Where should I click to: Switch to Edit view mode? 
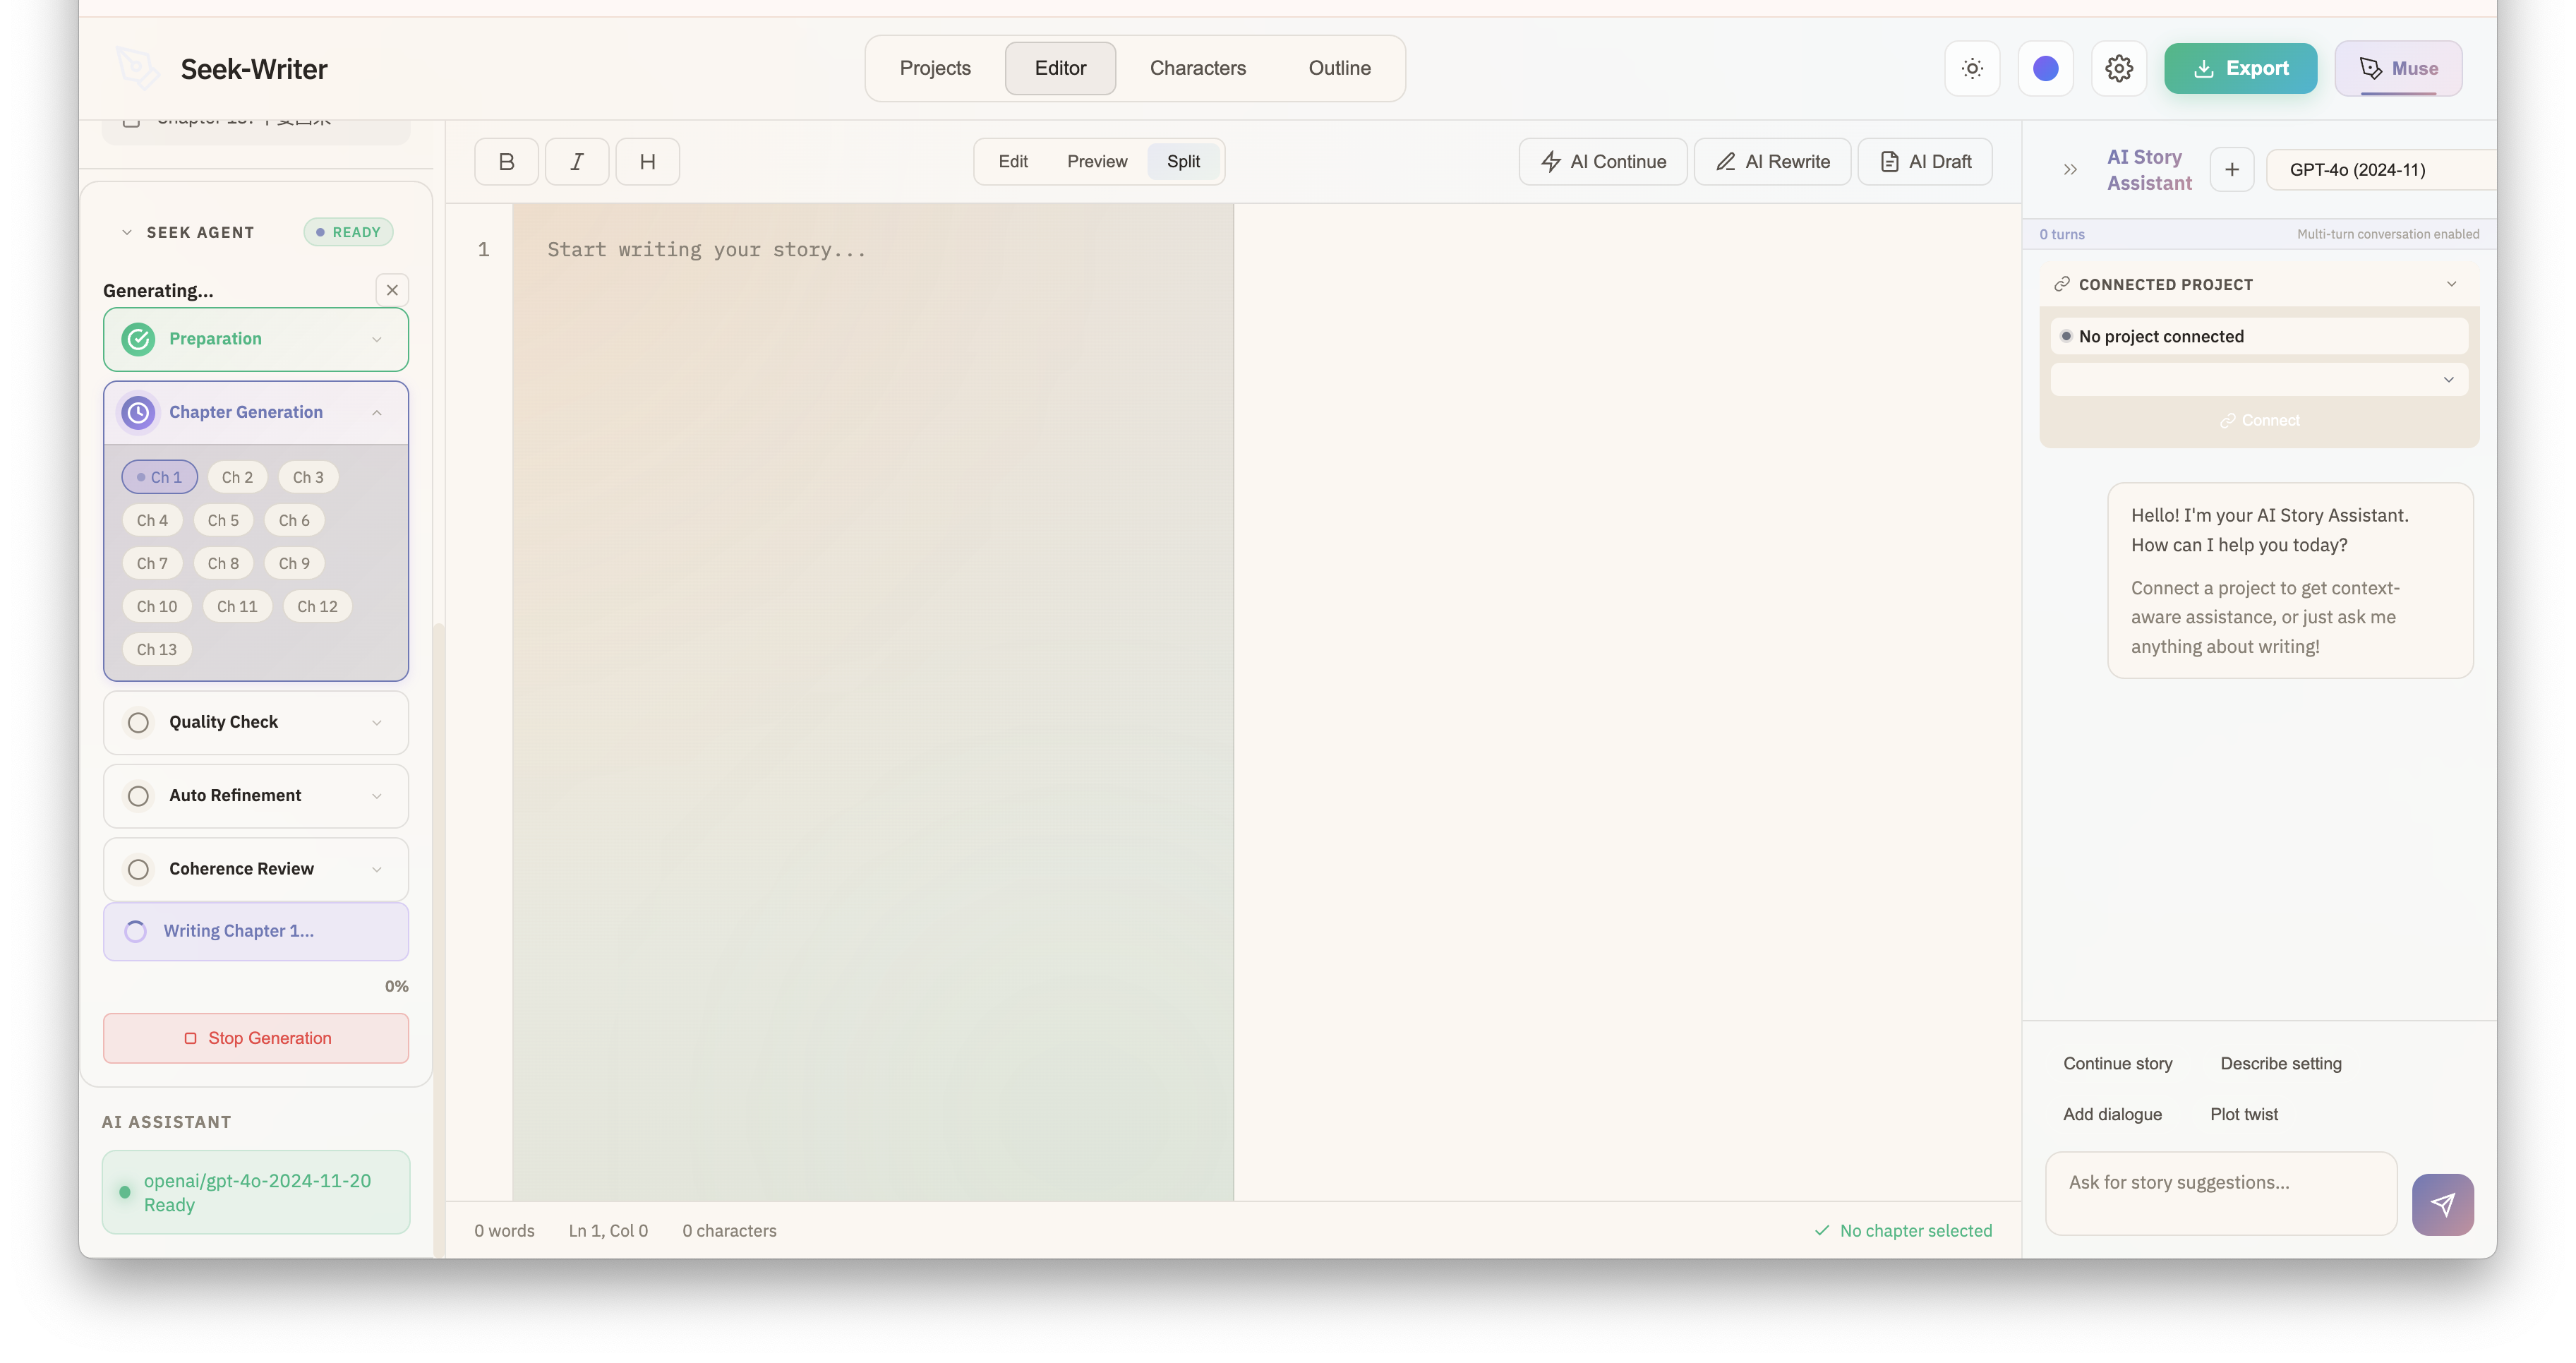1013,161
